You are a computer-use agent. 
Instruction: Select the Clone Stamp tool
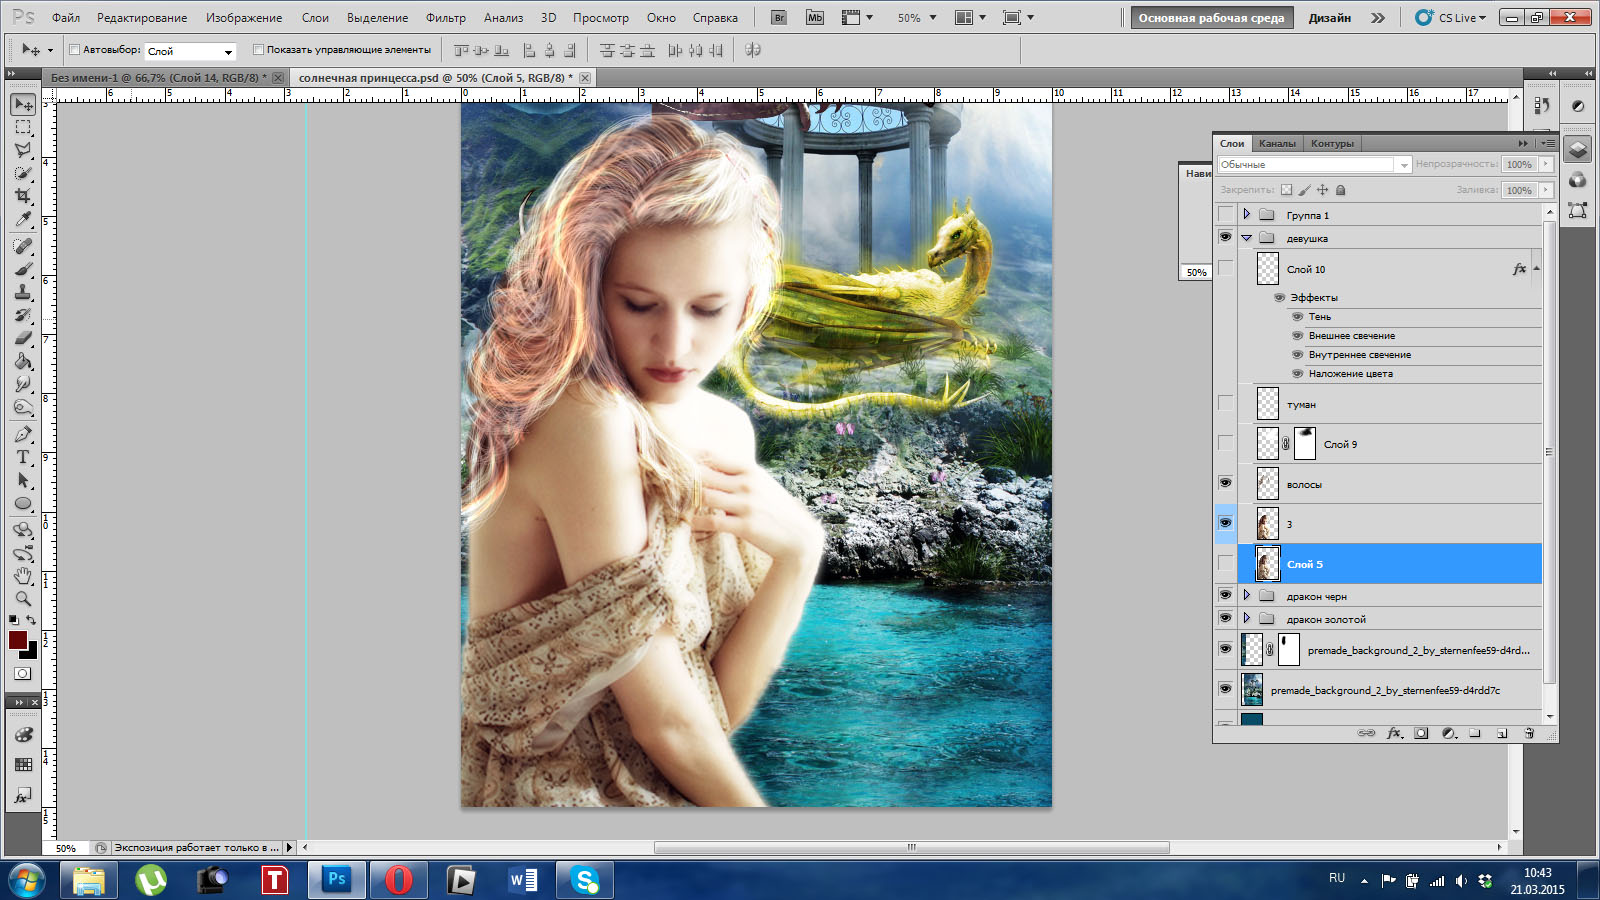click(23, 292)
